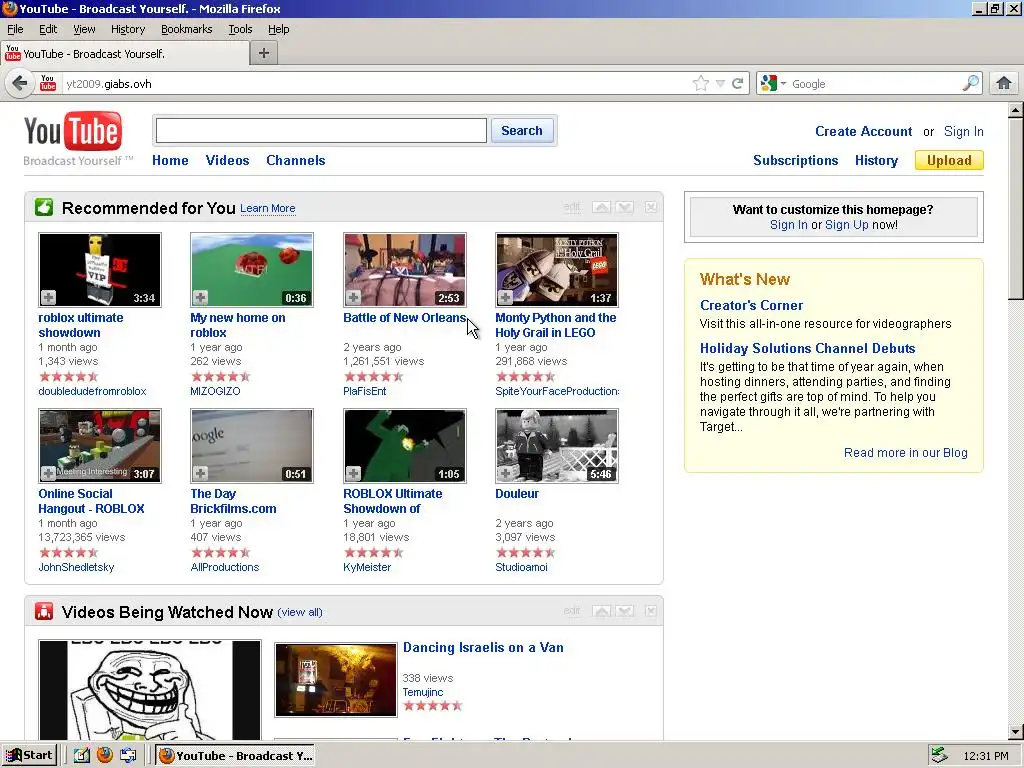The height and width of the screenshot is (768, 1024).
Task: Open the troll face video thumbnail
Action: 150,690
